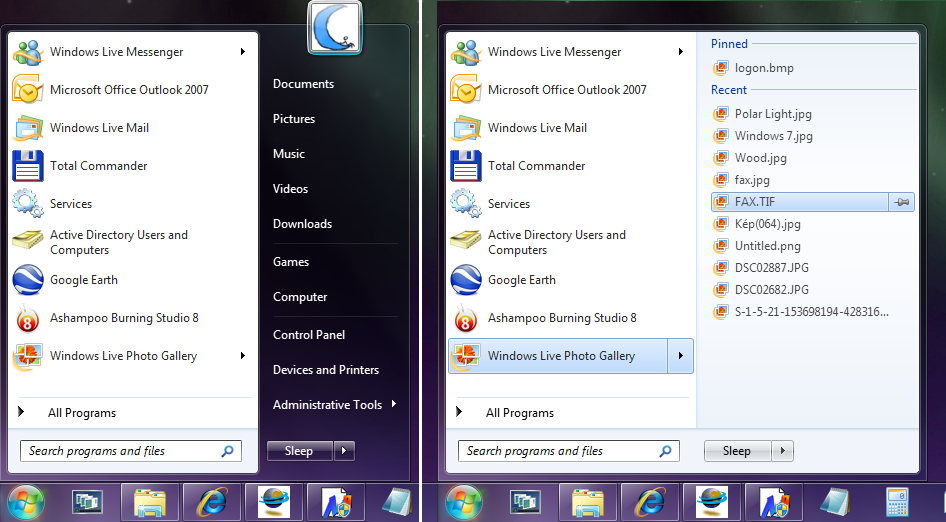The height and width of the screenshot is (522, 946).
Task: Launch Outlook 2007 icon in right Start menu
Action: tap(466, 90)
